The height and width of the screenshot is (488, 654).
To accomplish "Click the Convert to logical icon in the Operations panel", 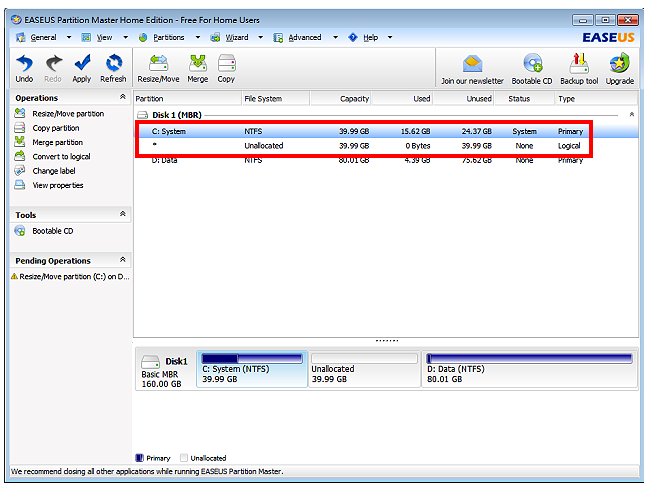I will 20,156.
